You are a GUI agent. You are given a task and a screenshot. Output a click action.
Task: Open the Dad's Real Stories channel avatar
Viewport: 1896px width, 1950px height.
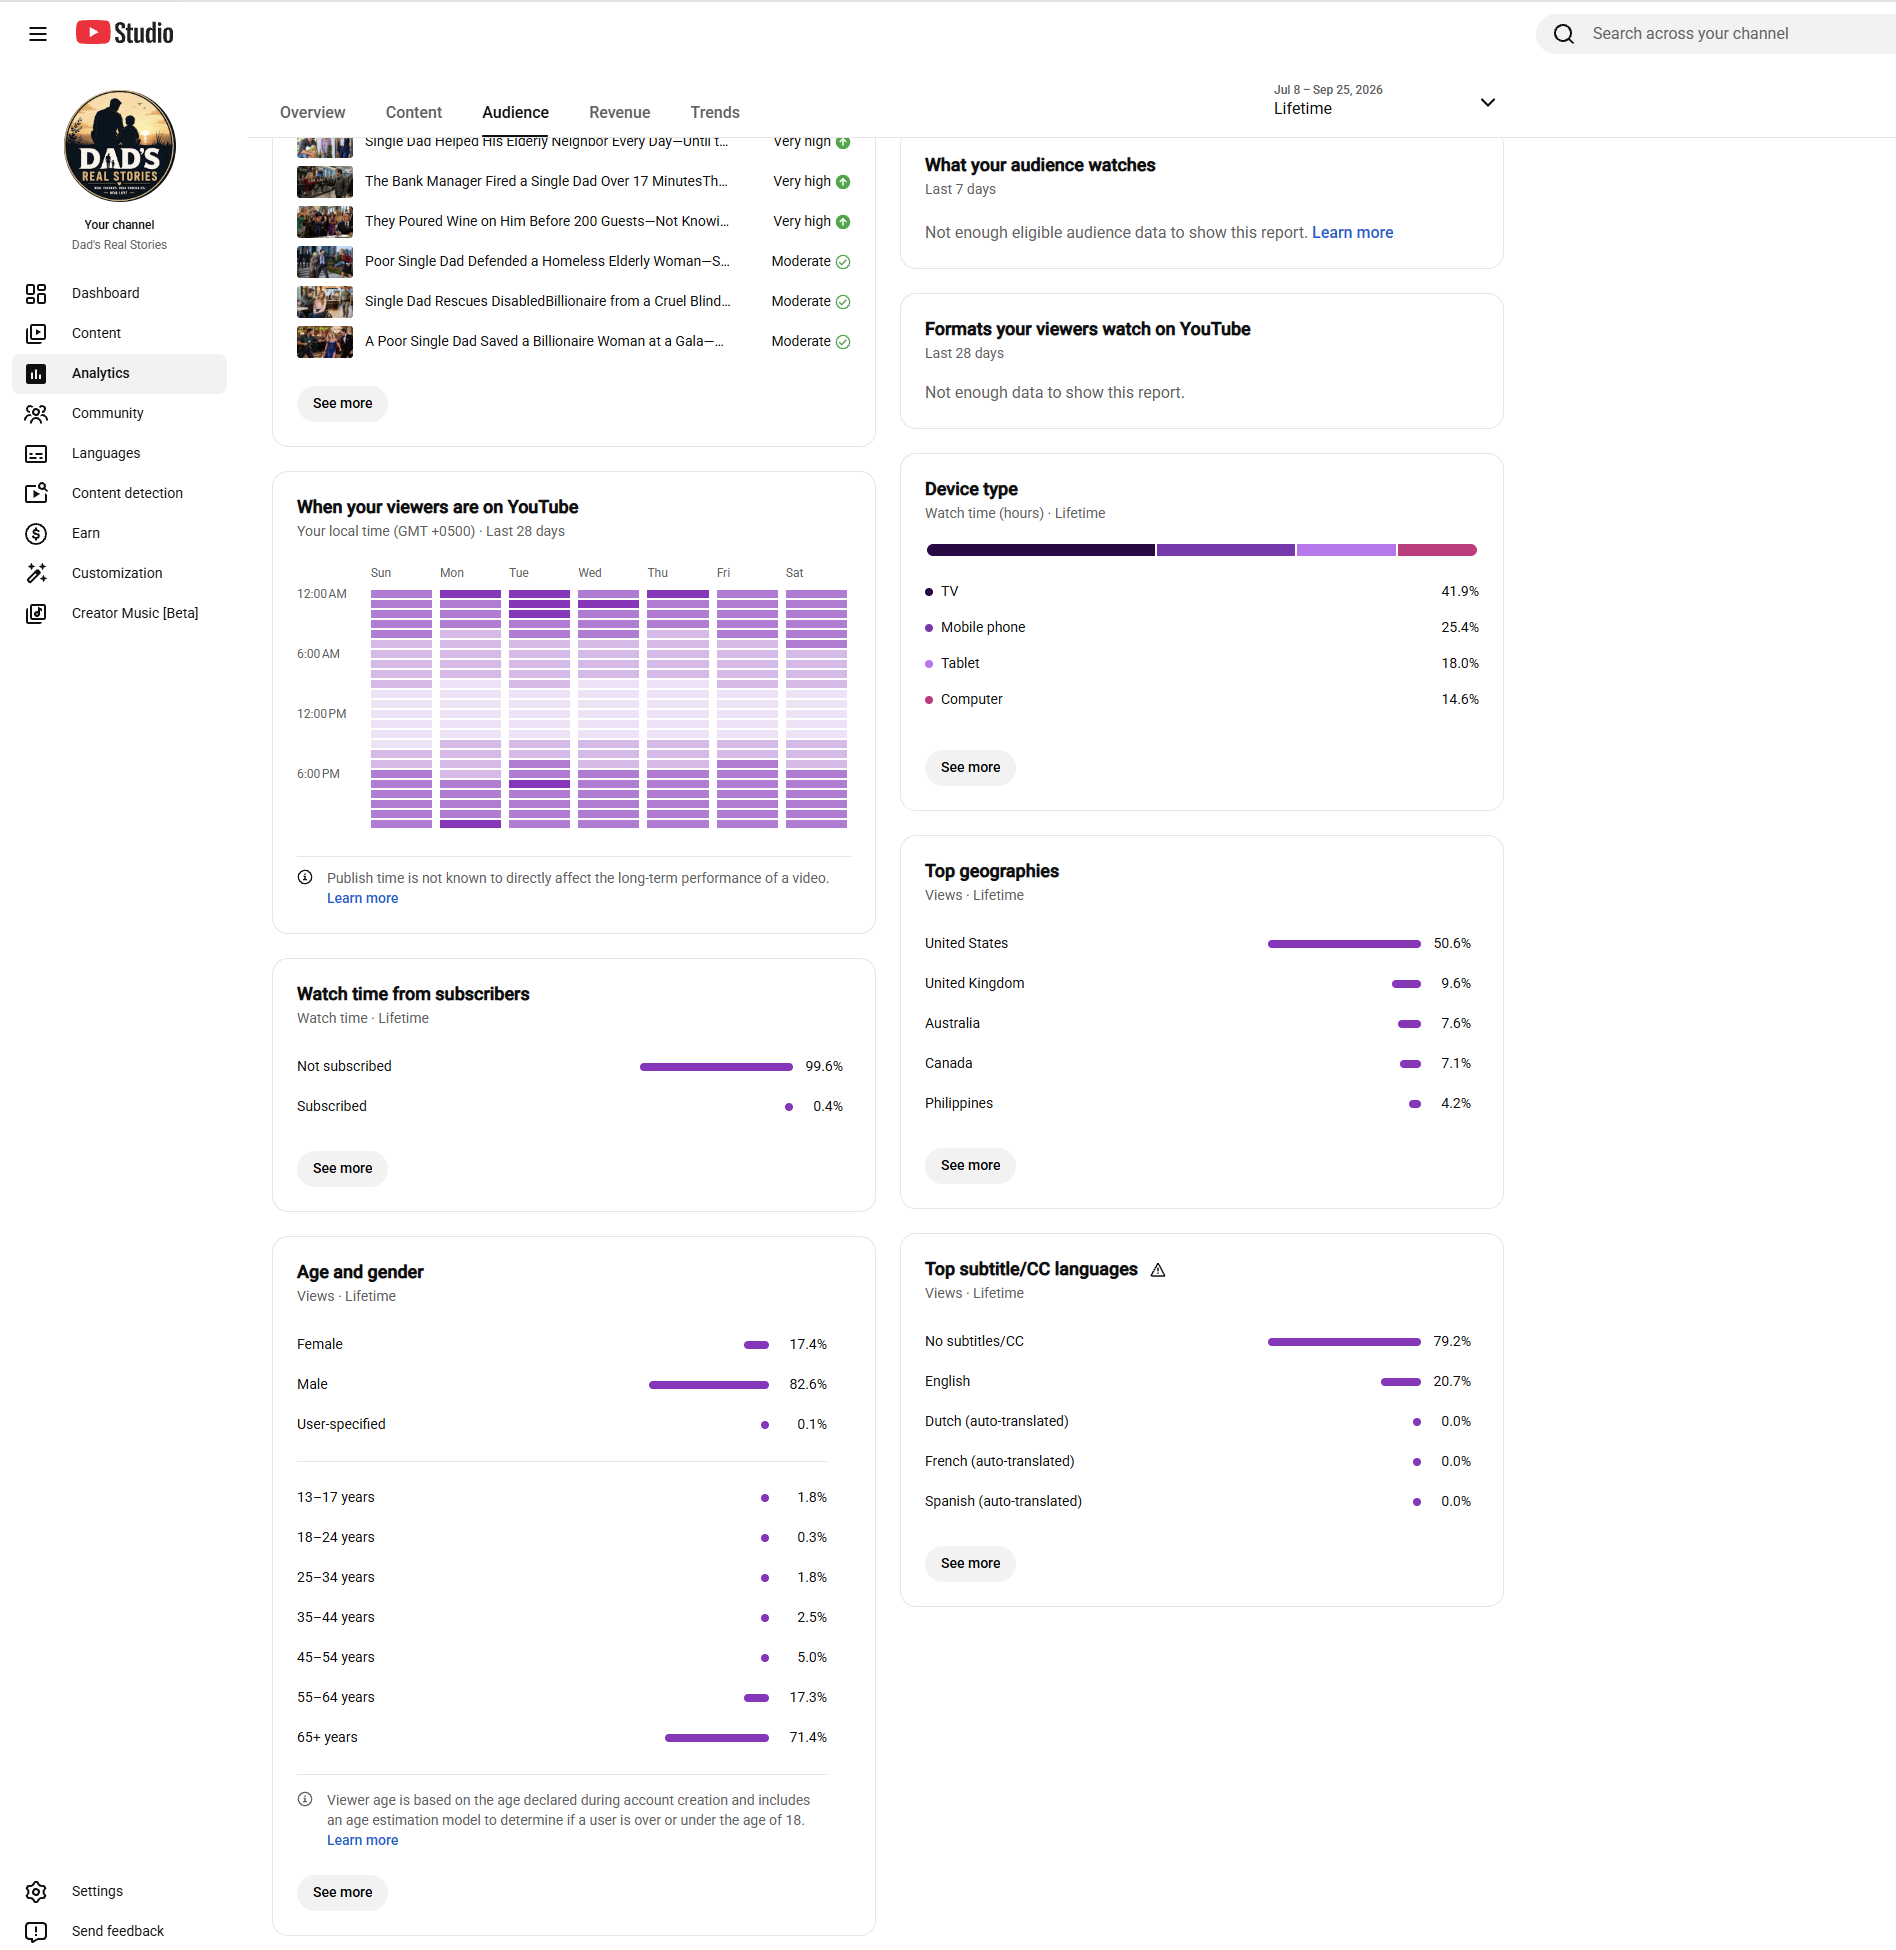coord(119,146)
